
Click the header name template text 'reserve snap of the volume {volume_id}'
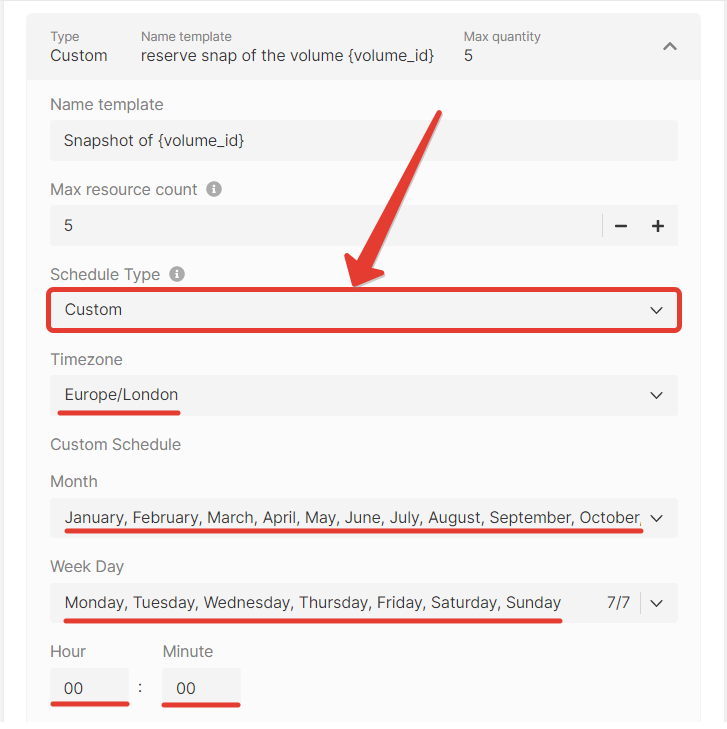(x=287, y=56)
